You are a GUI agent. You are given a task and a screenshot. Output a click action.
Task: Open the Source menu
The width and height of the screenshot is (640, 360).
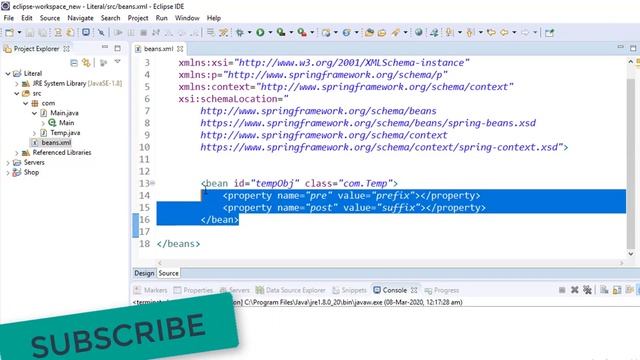pos(50,18)
